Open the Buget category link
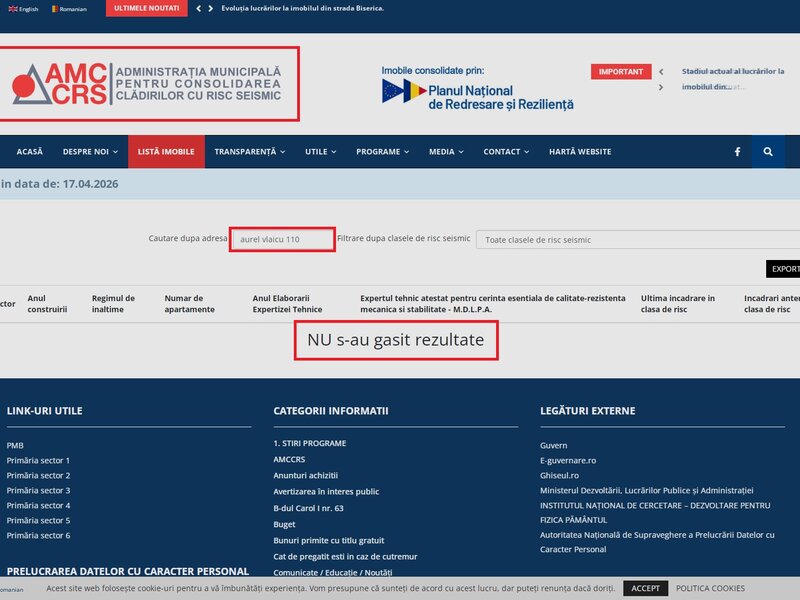800x600 pixels. 284,524
